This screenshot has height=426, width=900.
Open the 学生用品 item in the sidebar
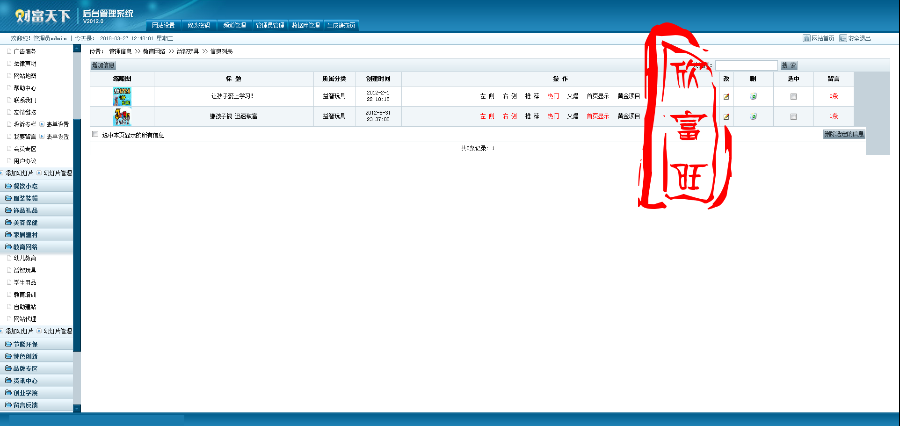tap(25, 282)
